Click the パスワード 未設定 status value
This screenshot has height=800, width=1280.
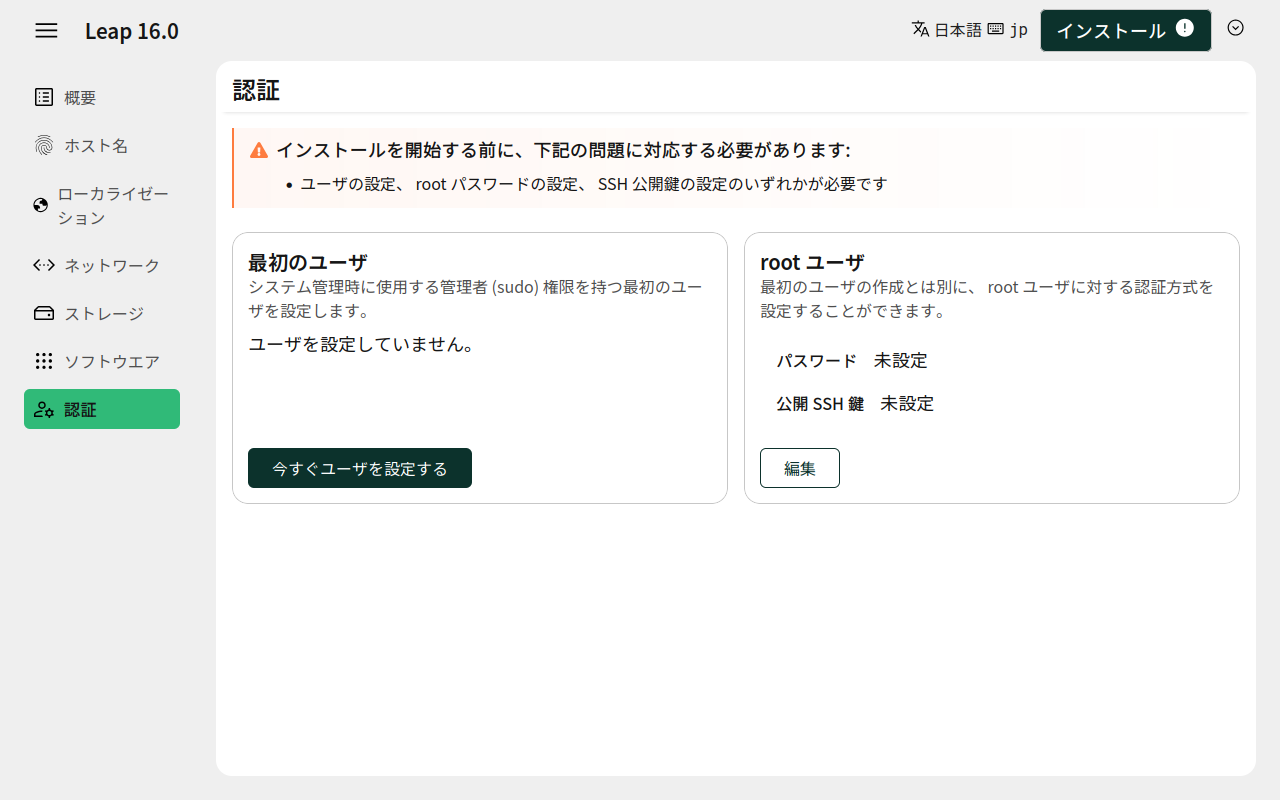click(901, 360)
